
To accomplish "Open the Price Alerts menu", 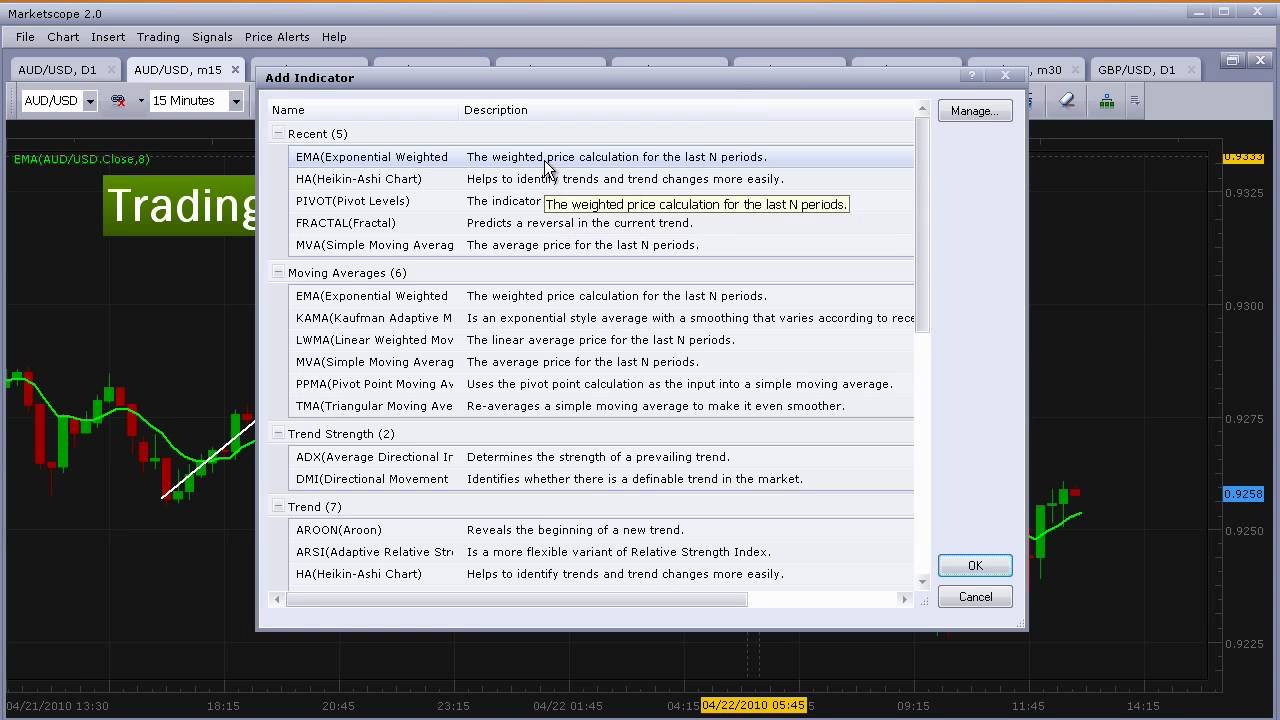I will (277, 37).
